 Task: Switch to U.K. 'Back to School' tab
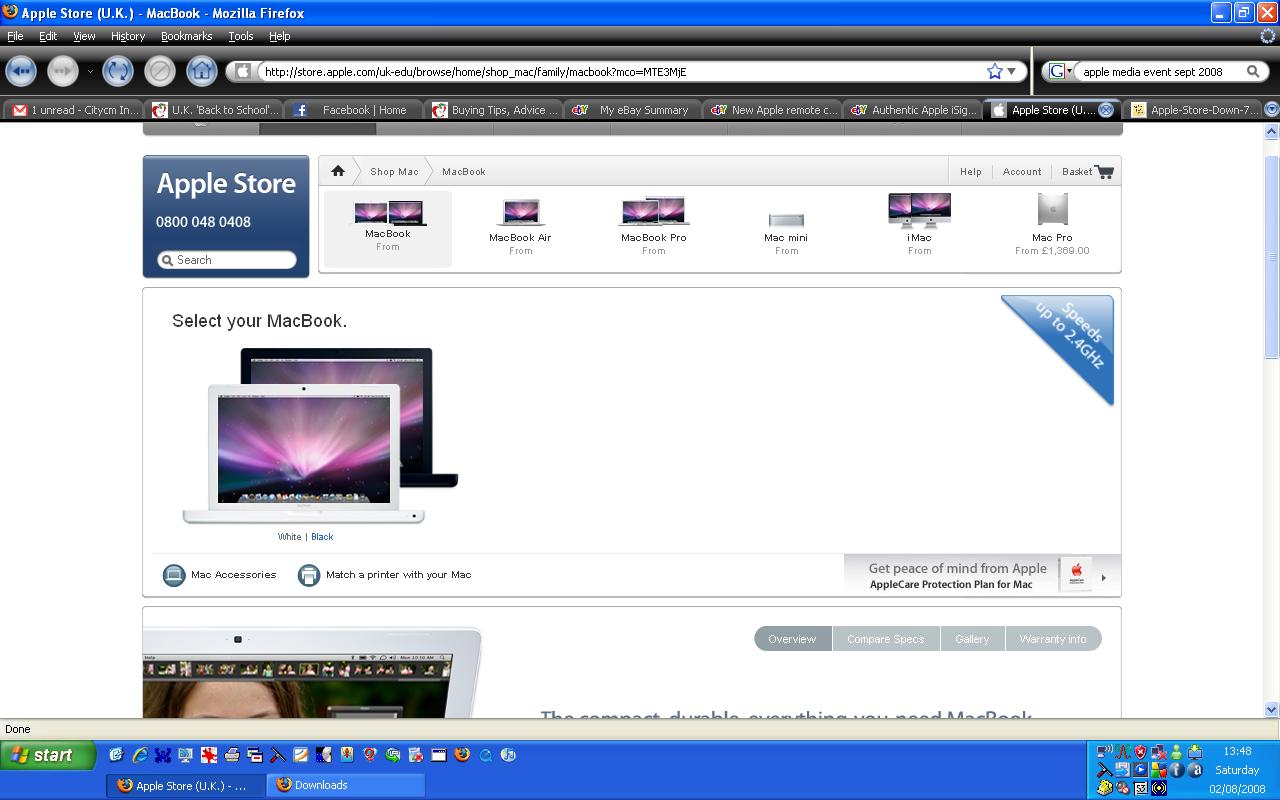tap(216, 110)
